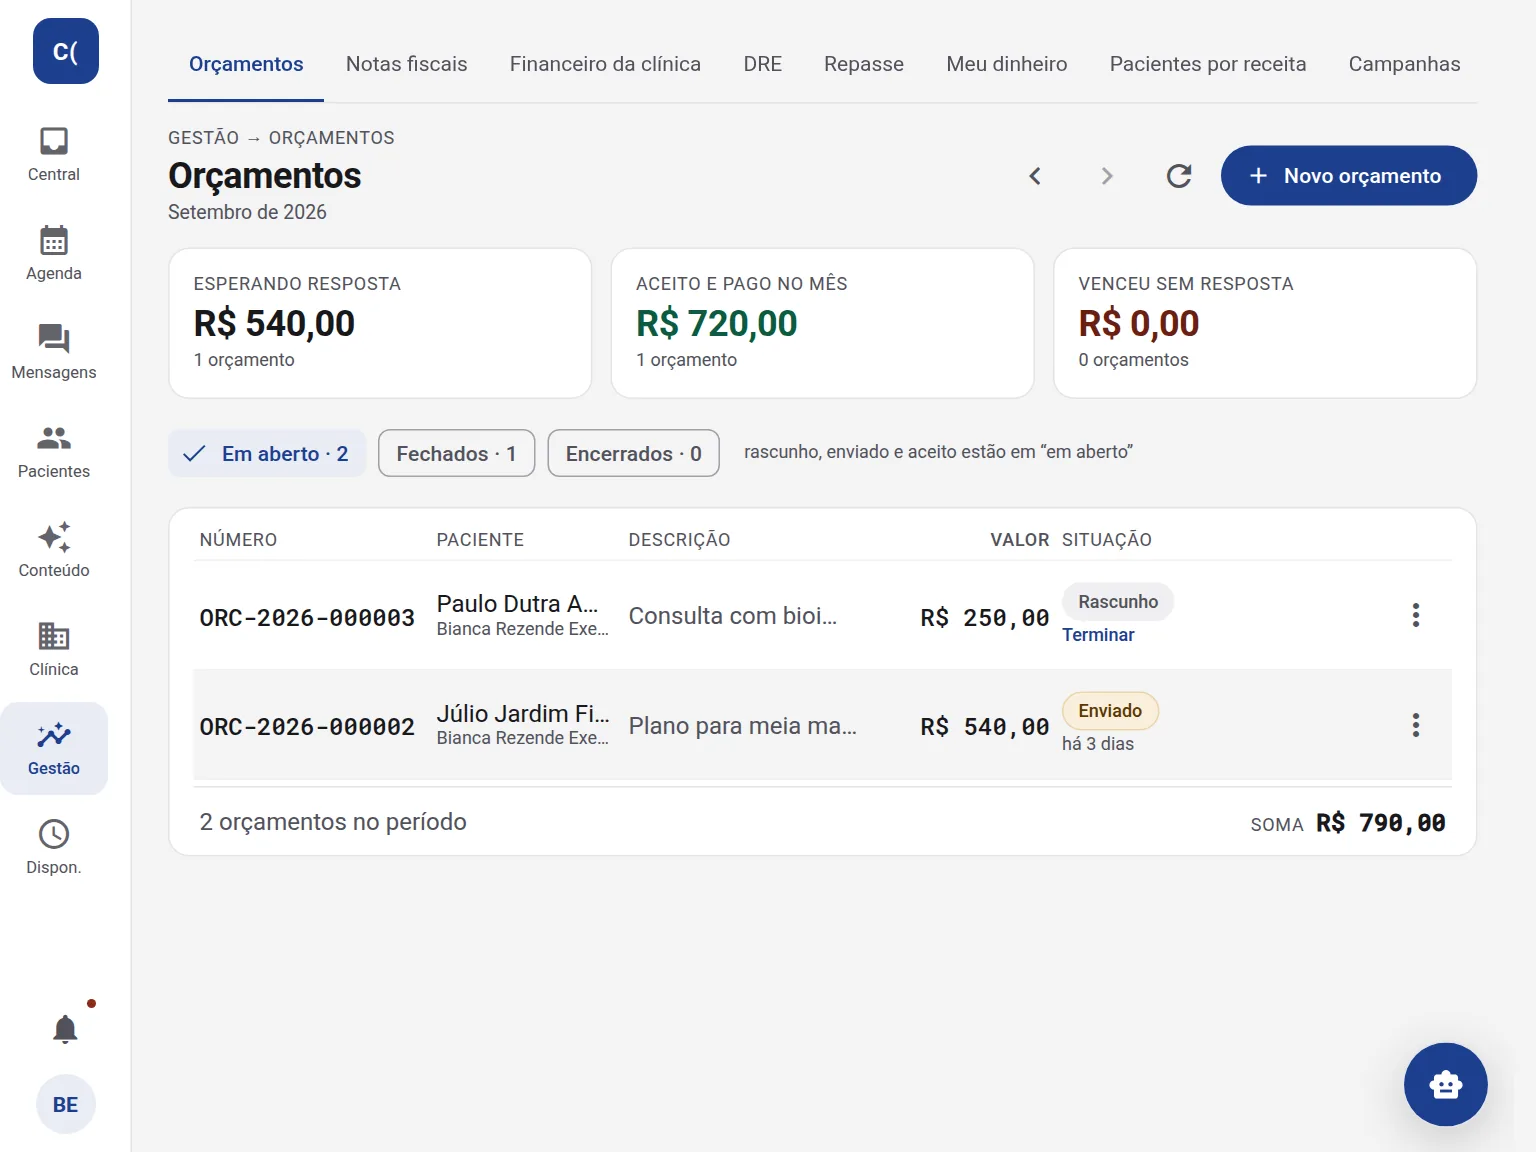The height and width of the screenshot is (1152, 1536).
Task: Open notifications bell icon
Action: pyautogui.click(x=65, y=1028)
